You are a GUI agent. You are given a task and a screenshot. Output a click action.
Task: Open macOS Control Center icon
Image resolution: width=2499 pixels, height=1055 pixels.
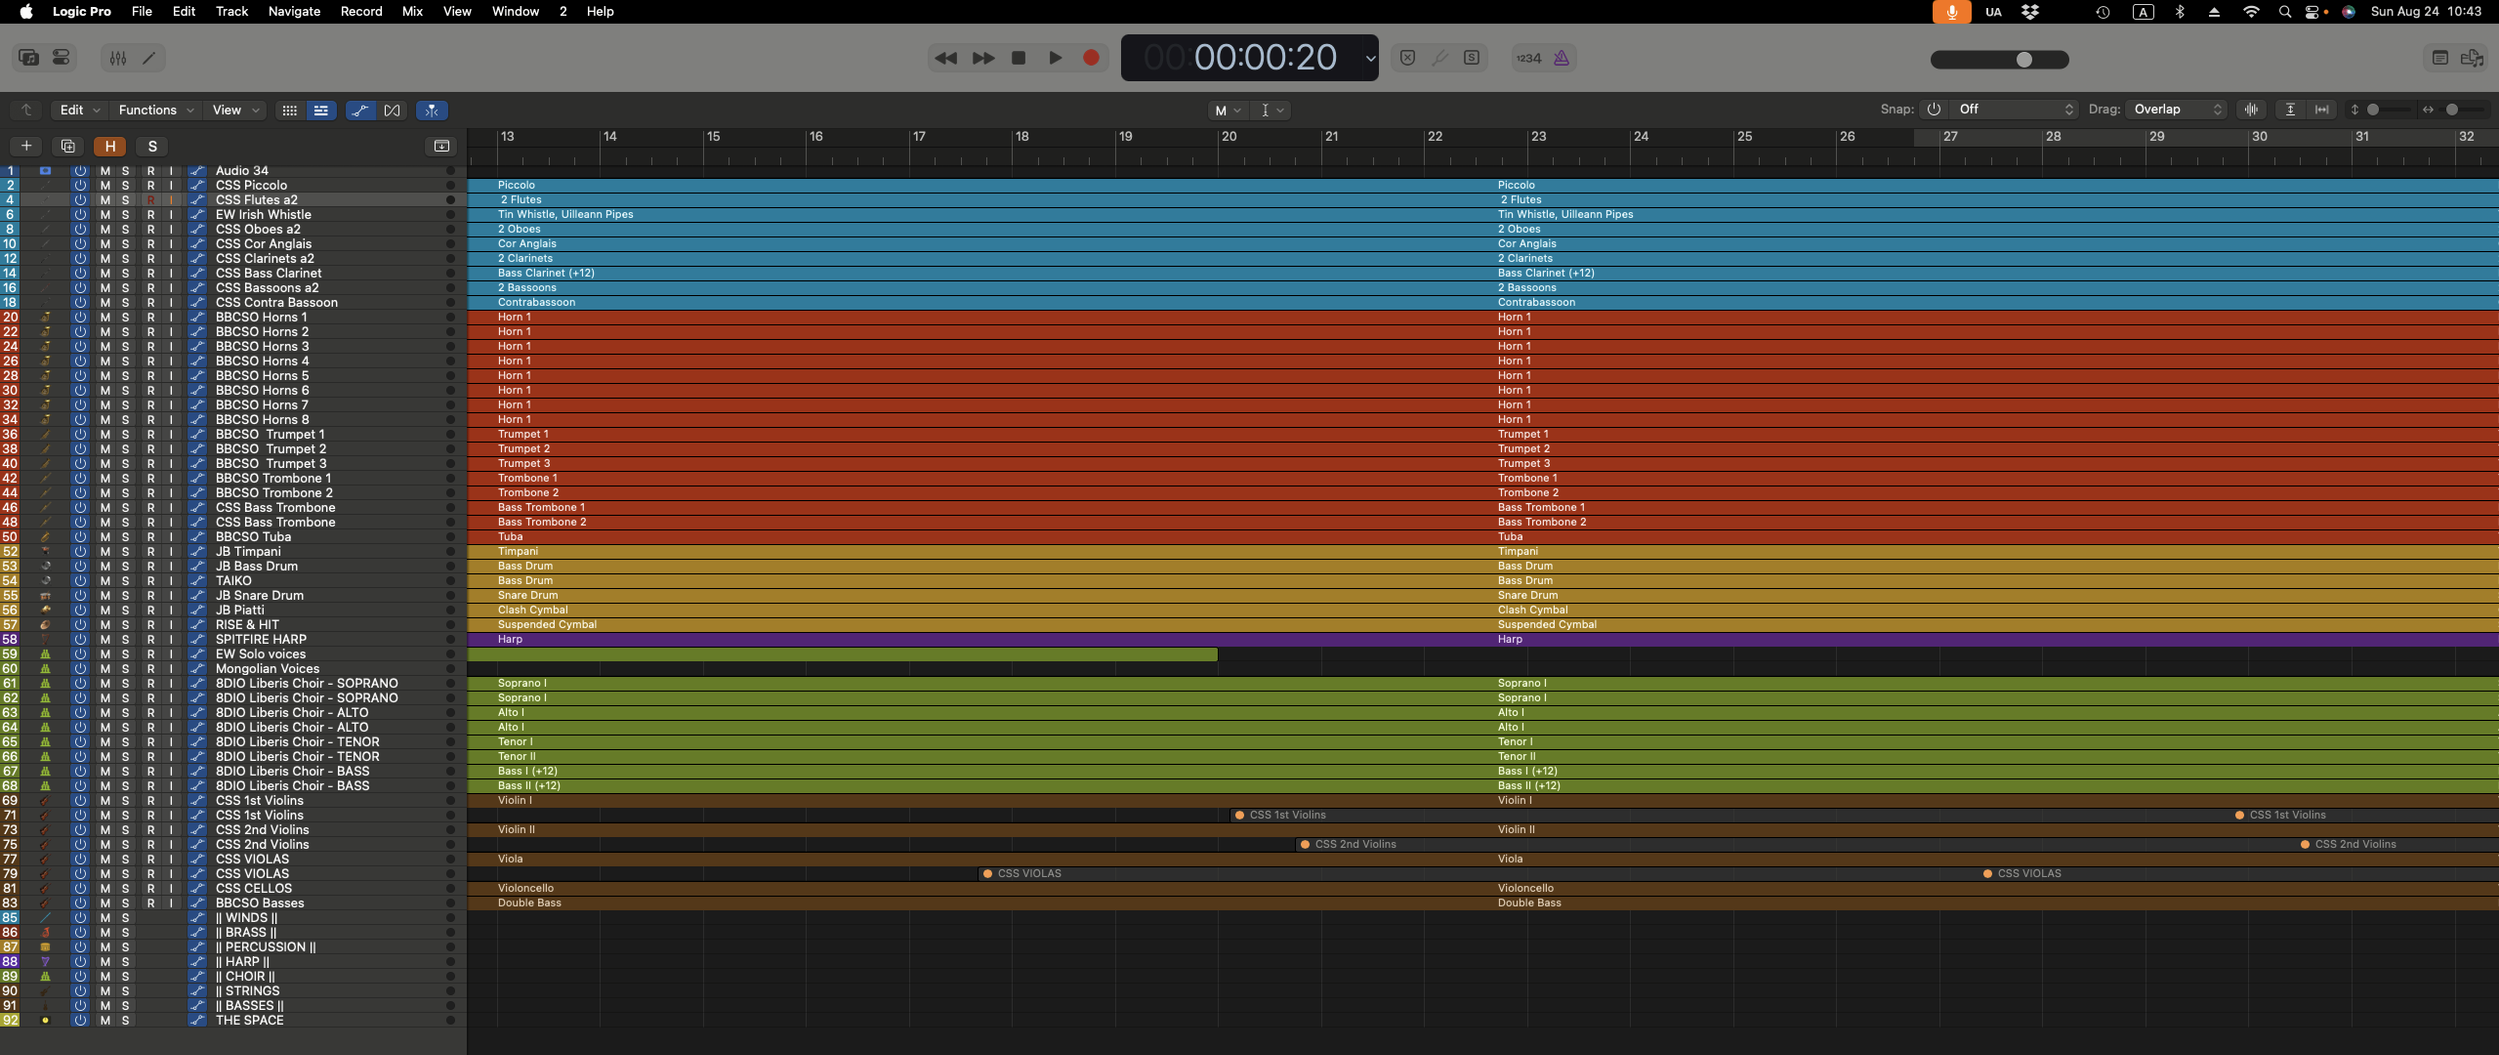click(2313, 11)
